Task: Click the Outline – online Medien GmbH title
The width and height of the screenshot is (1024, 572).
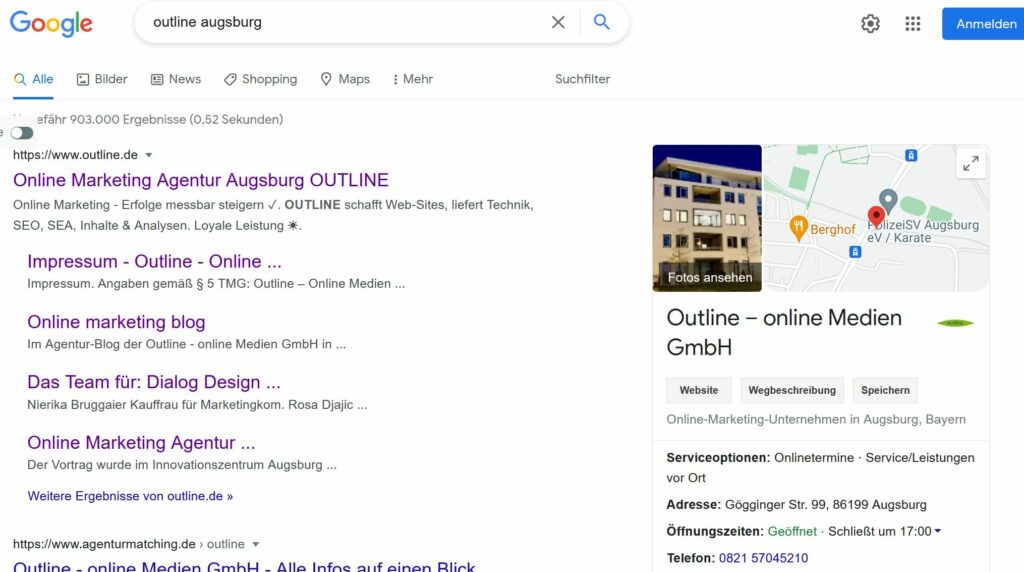Action: pyautogui.click(x=784, y=332)
